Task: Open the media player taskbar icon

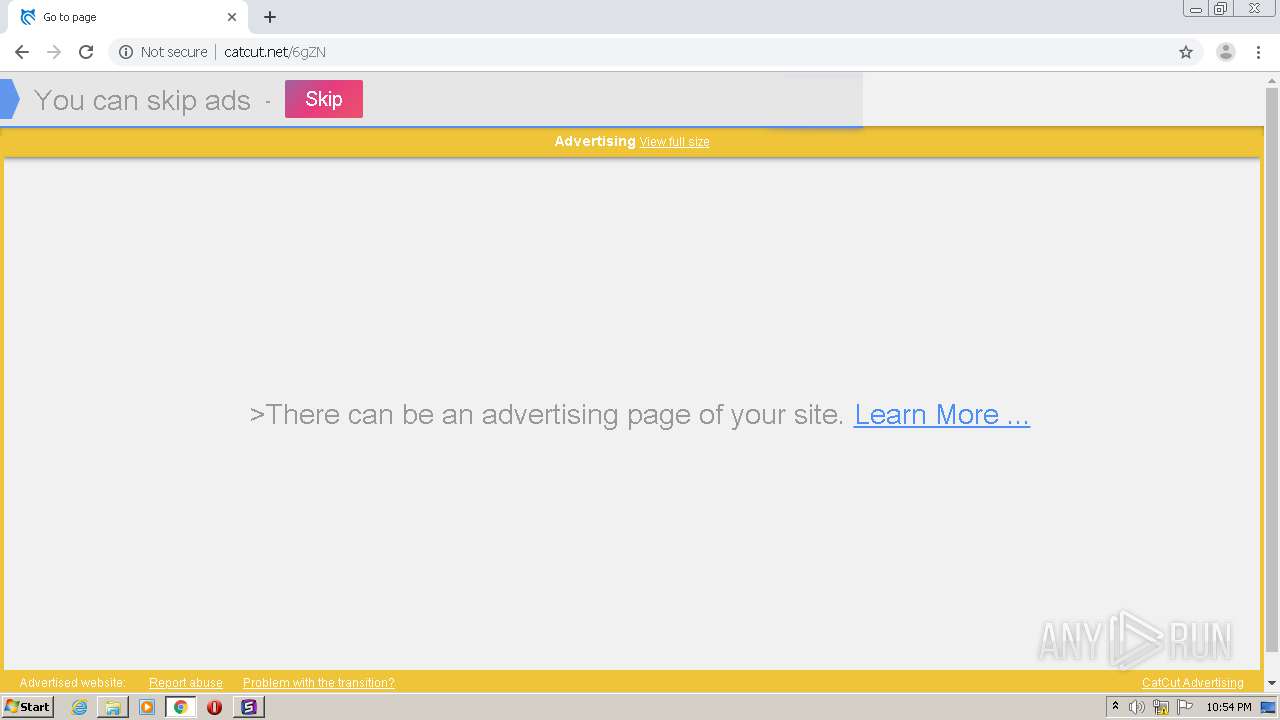Action: click(147, 707)
